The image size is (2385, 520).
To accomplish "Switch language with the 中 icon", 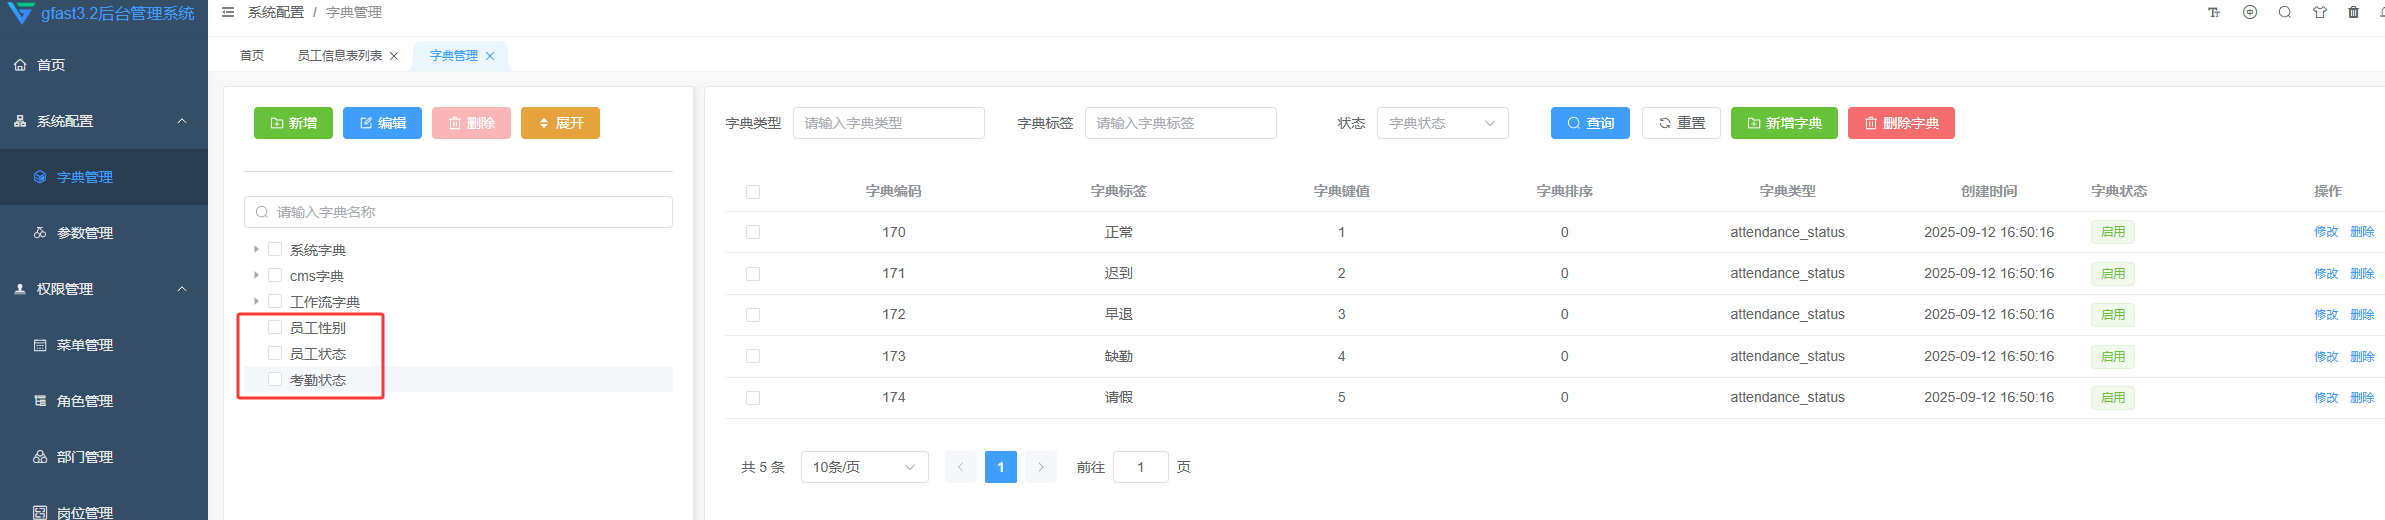I will click(x=2250, y=13).
